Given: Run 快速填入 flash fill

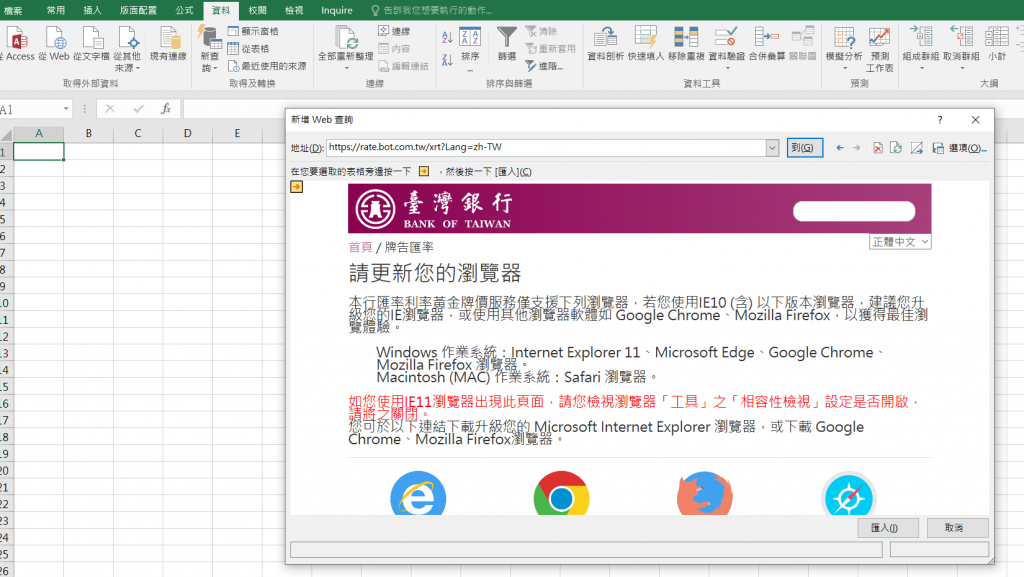Looking at the screenshot, I should tap(645, 44).
